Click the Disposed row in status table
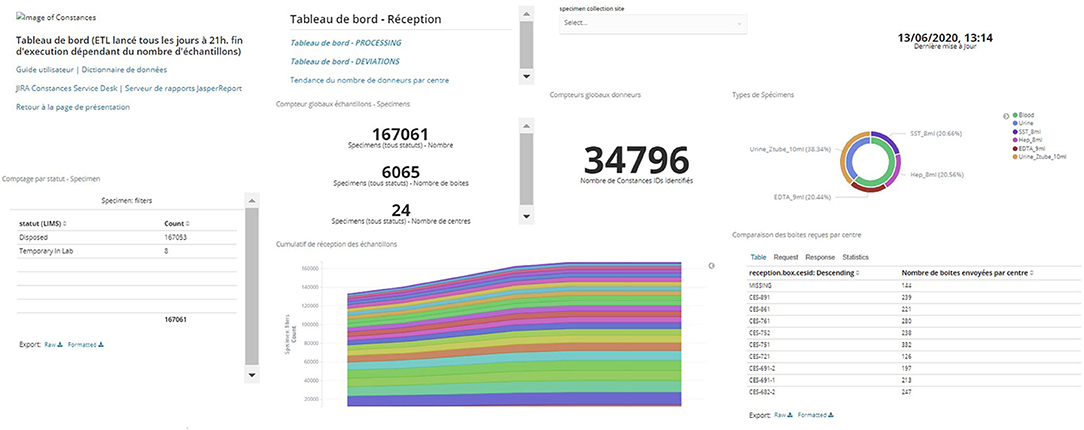The width and height of the screenshot is (1084, 430). tap(127, 238)
